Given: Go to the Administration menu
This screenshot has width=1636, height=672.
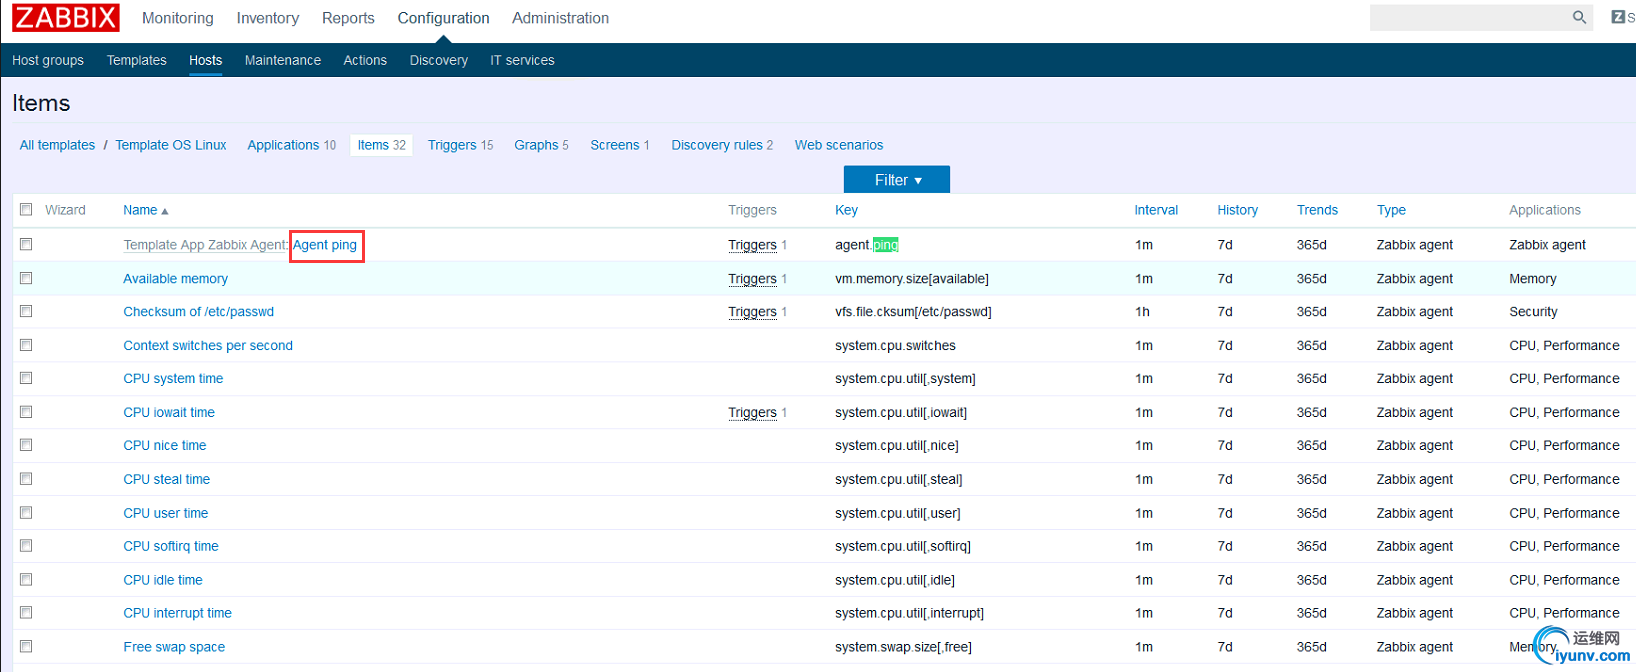Looking at the screenshot, I should tap(560, 18).
